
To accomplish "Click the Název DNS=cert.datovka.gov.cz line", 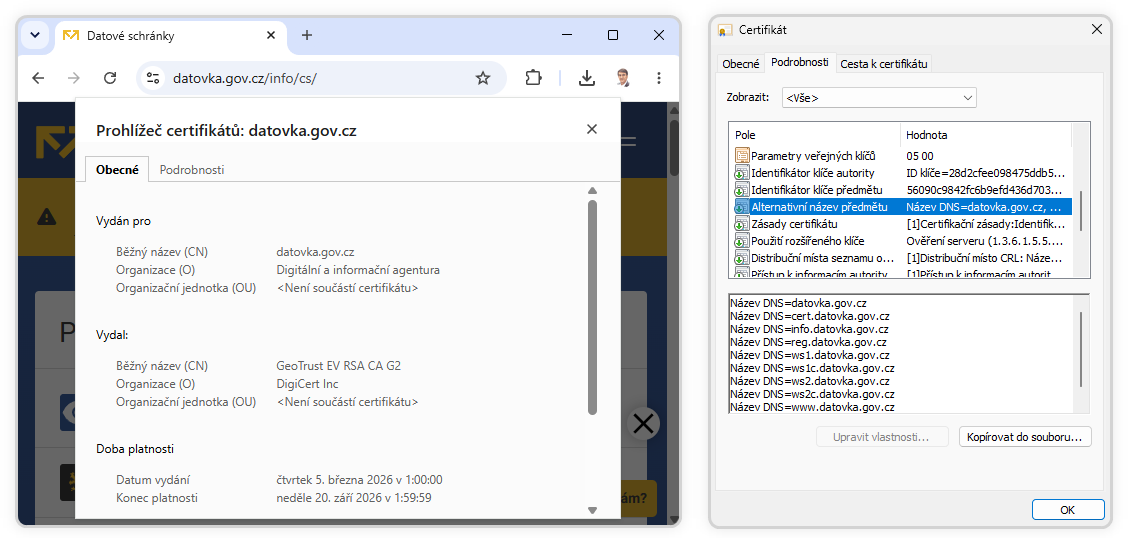I will 809,316.
